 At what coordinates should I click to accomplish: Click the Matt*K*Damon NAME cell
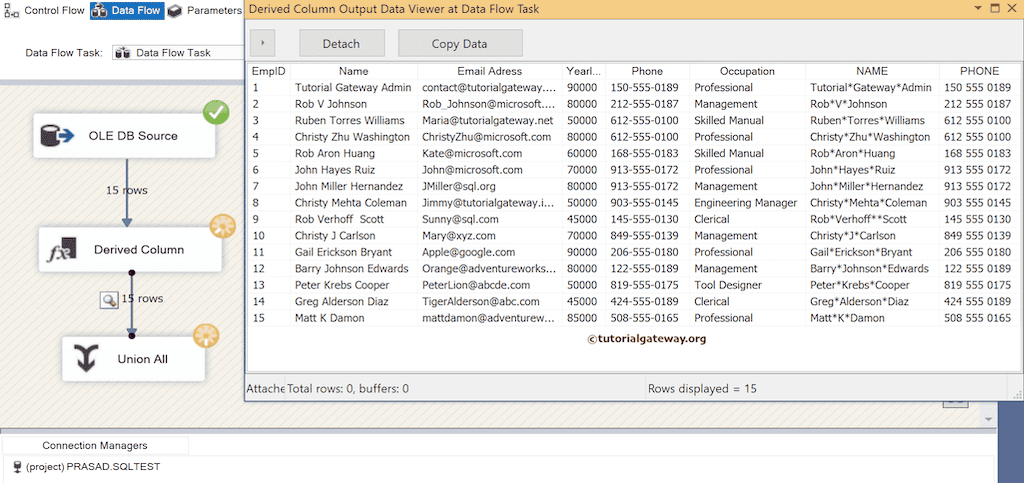(872, 319)
